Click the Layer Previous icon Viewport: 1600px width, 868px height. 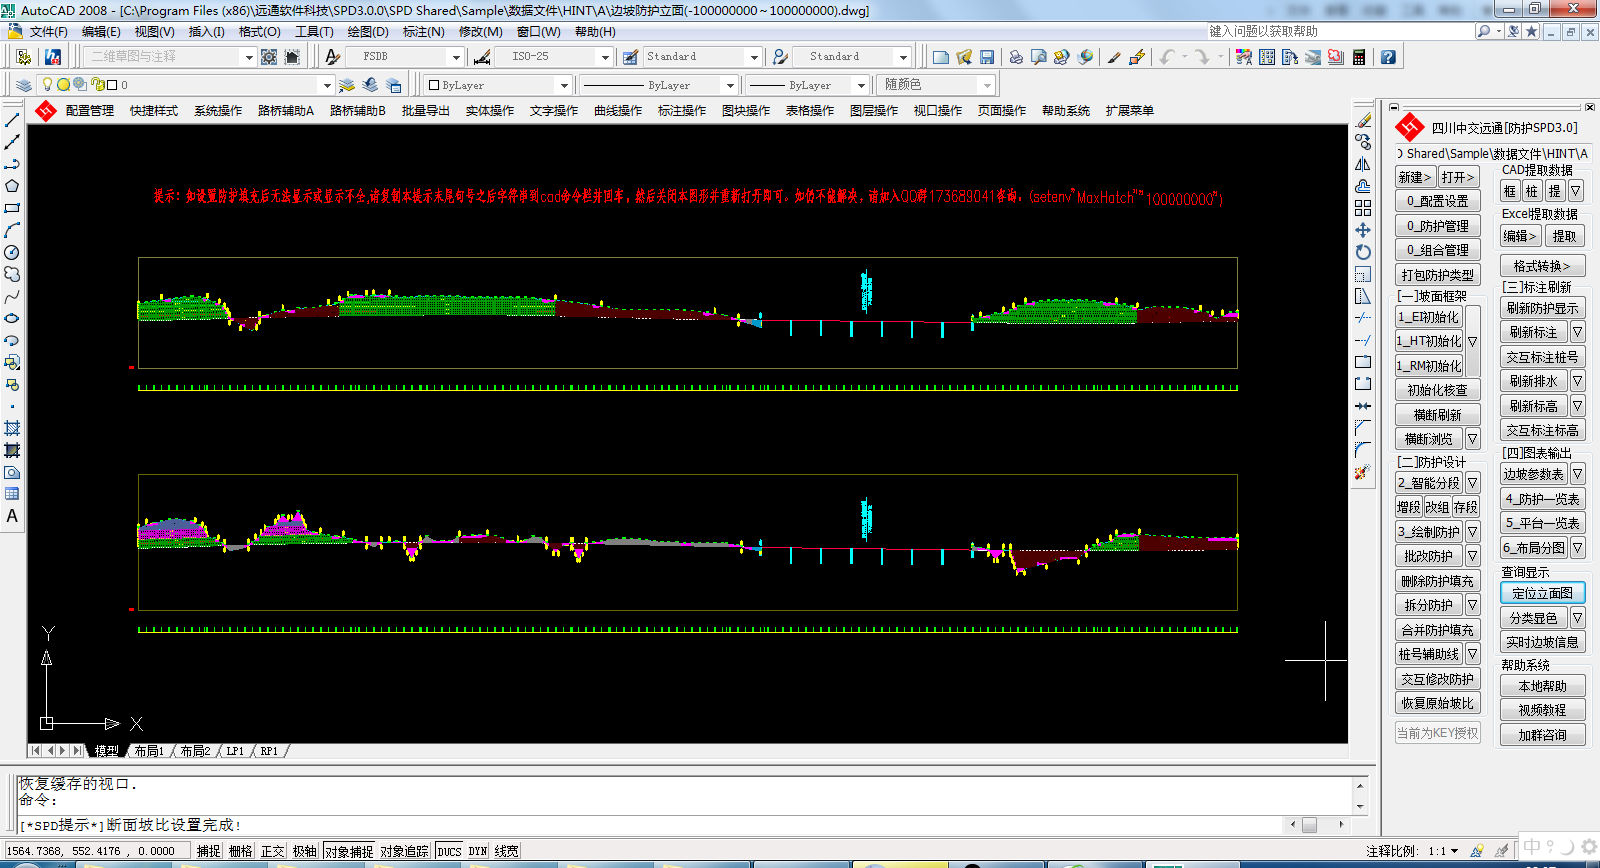tap(370, 85)
